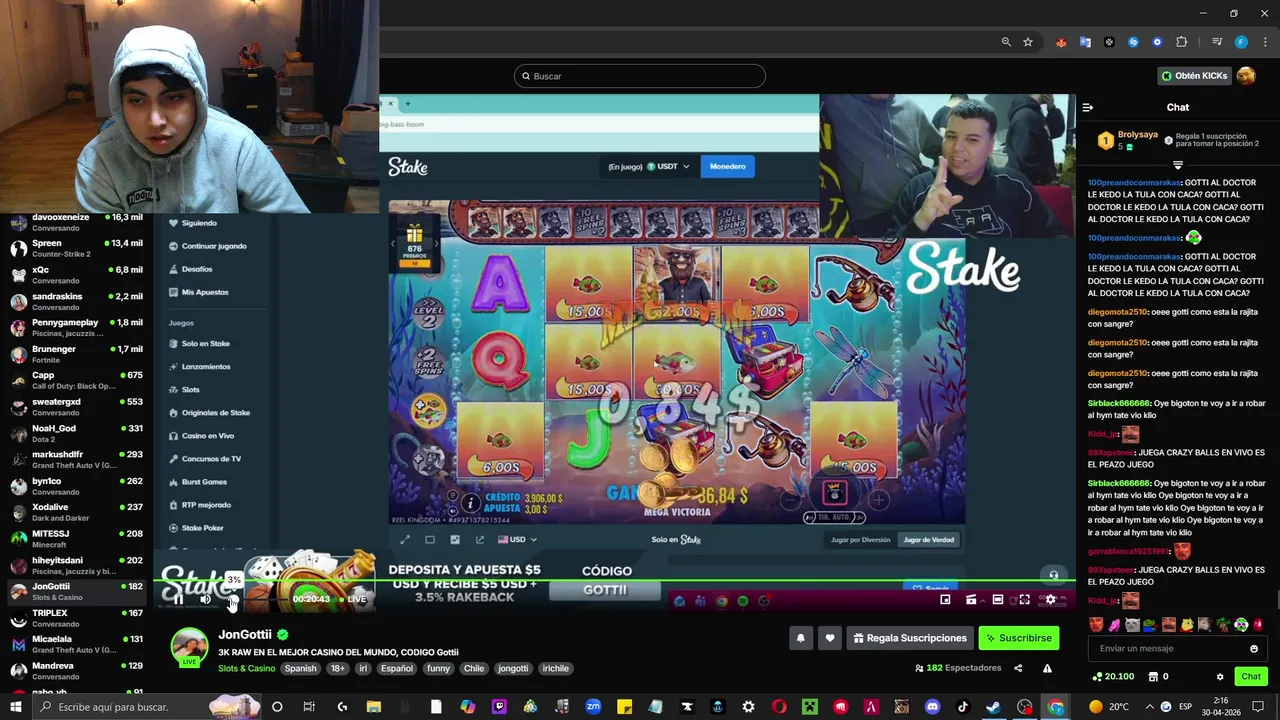Open Task View on the taskbar
This screenshot has height=720, width=1280.
tap(308, 707)
